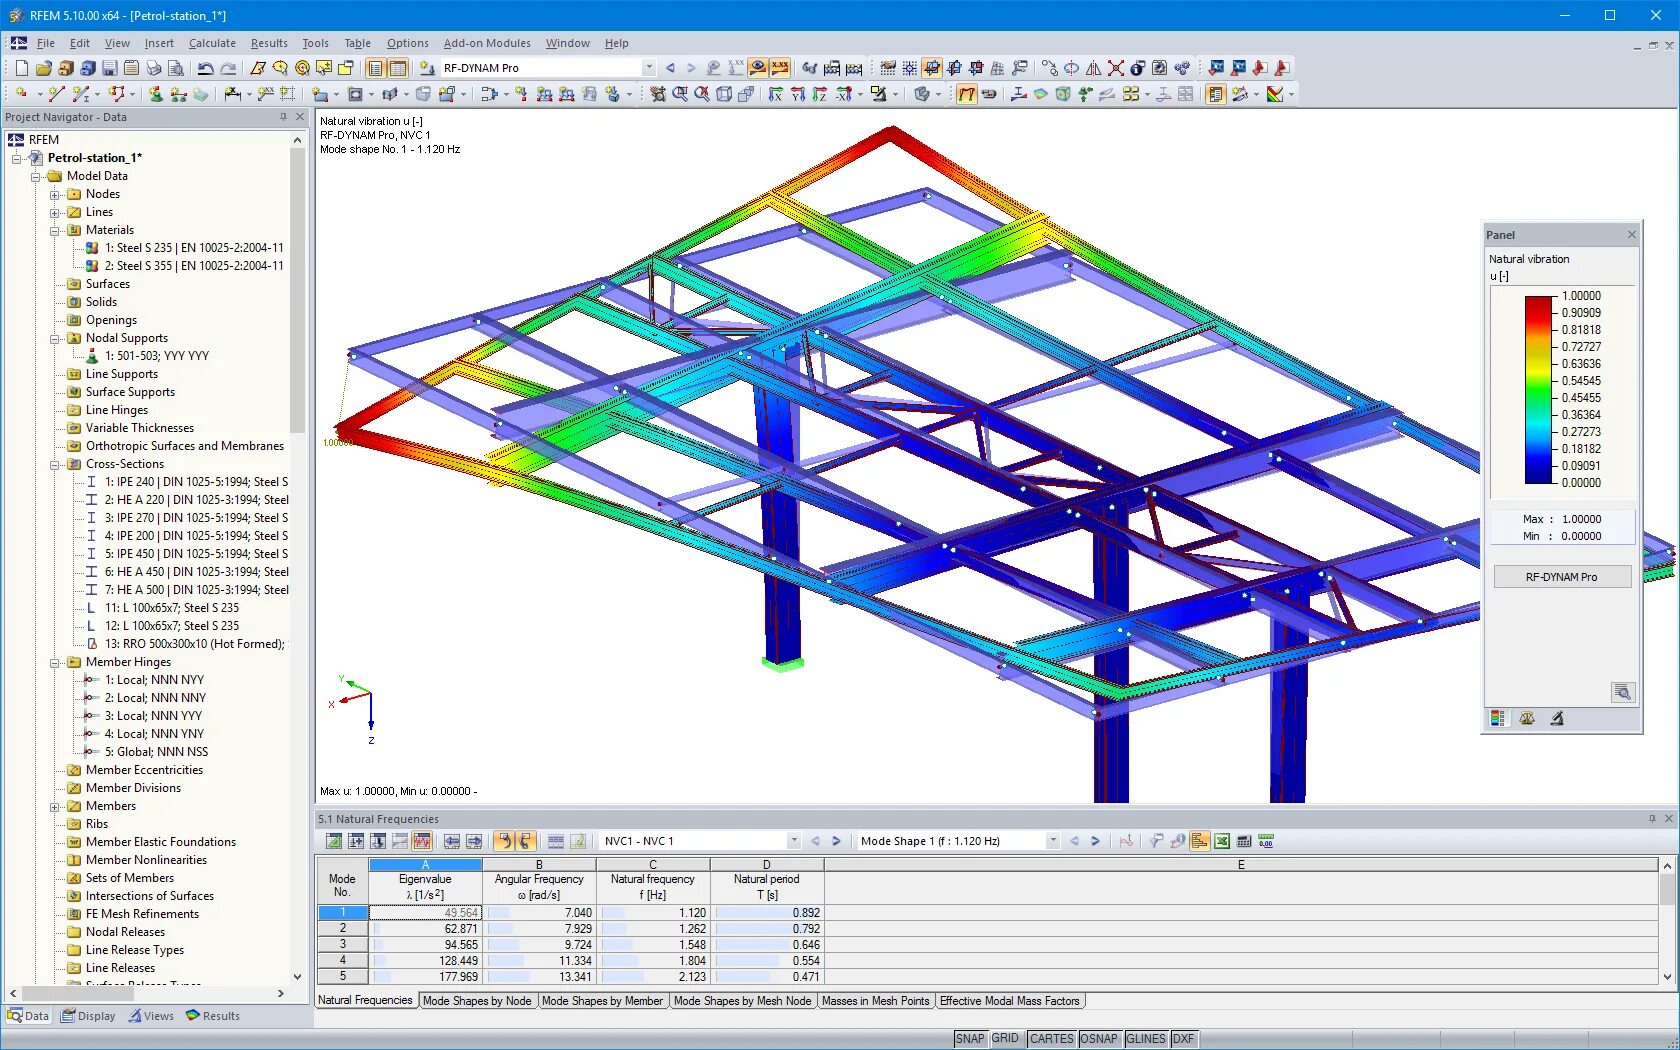This screenshot has width=1680, height=1050.
Task: Toggle the SNAP option in the status bar
Action: point(970,1039)
